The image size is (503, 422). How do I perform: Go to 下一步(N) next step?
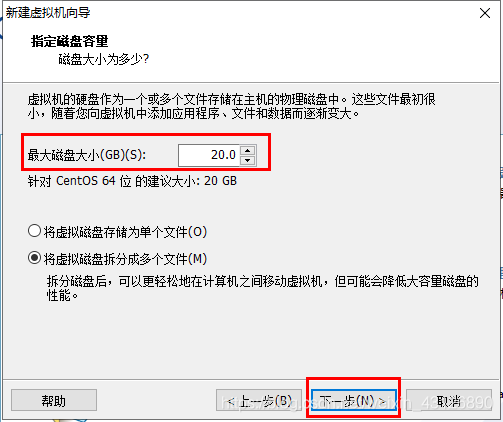click(x=354, y=400)
